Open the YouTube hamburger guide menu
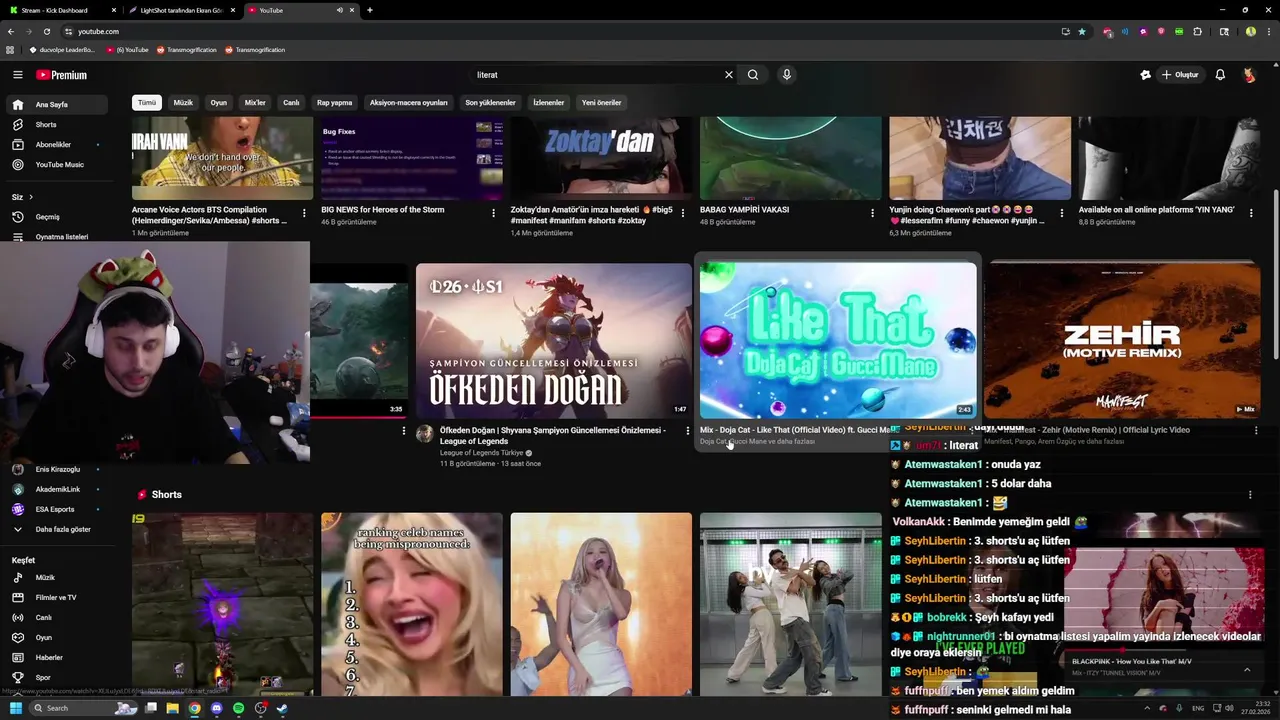The width and height of the screenshot is (1280, 720). (x=17, y=75)
